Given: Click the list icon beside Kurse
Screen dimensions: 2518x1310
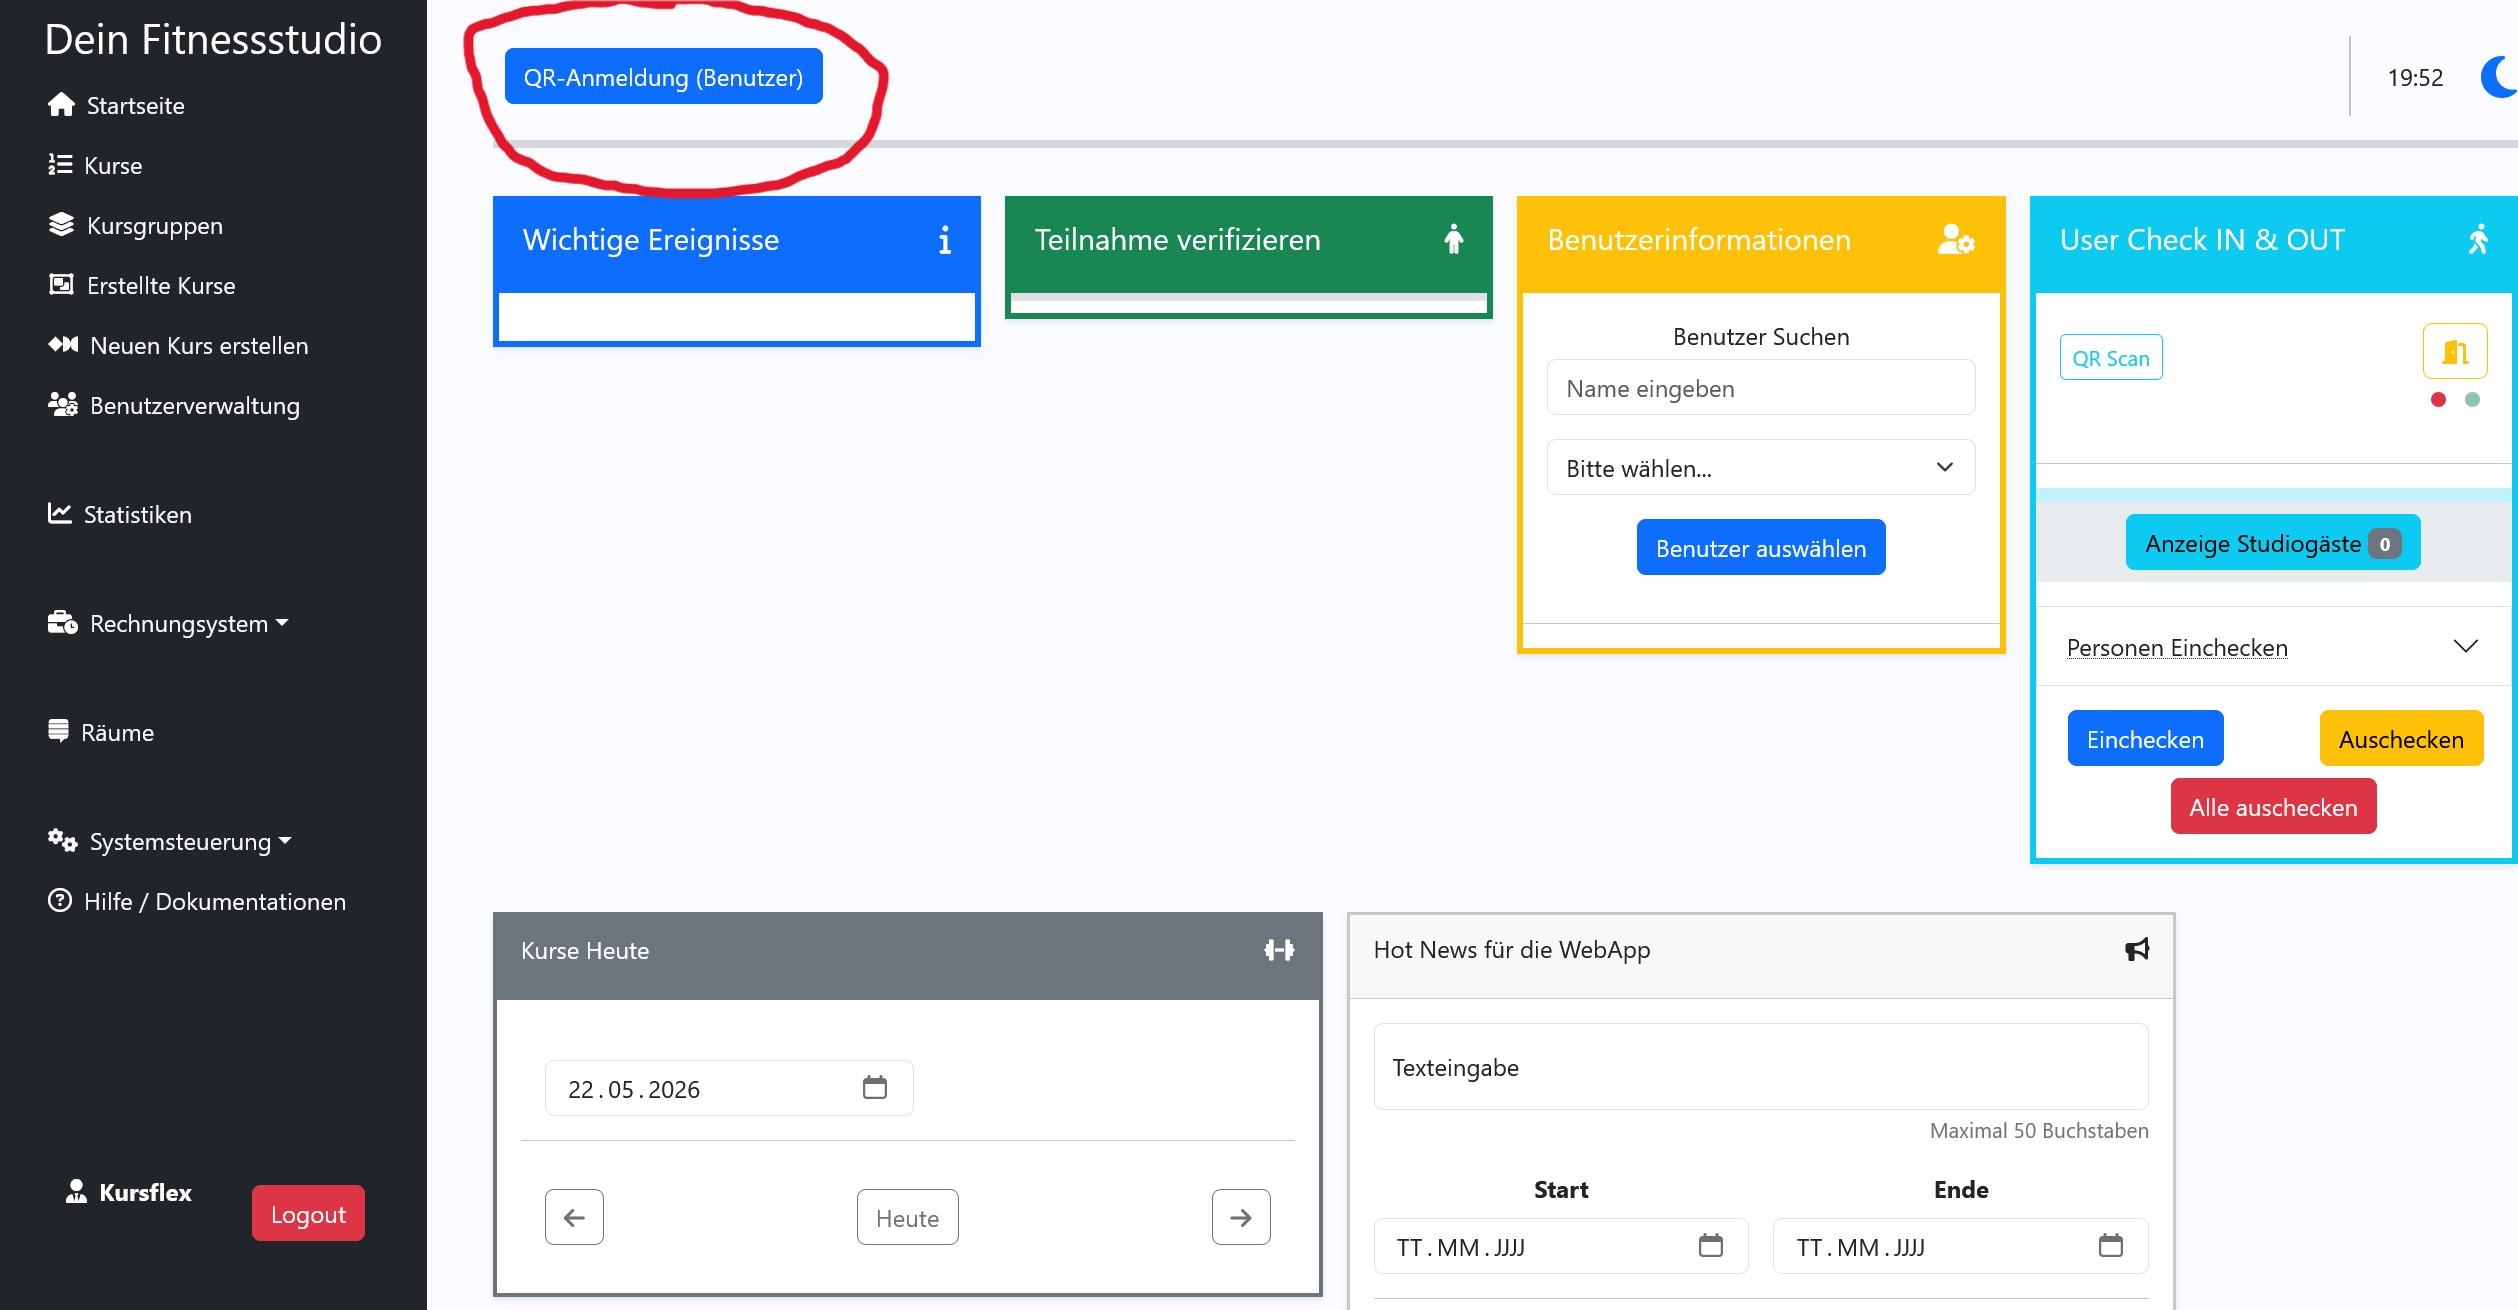Looking at the screenshot, I should click(x=60, y=164).
